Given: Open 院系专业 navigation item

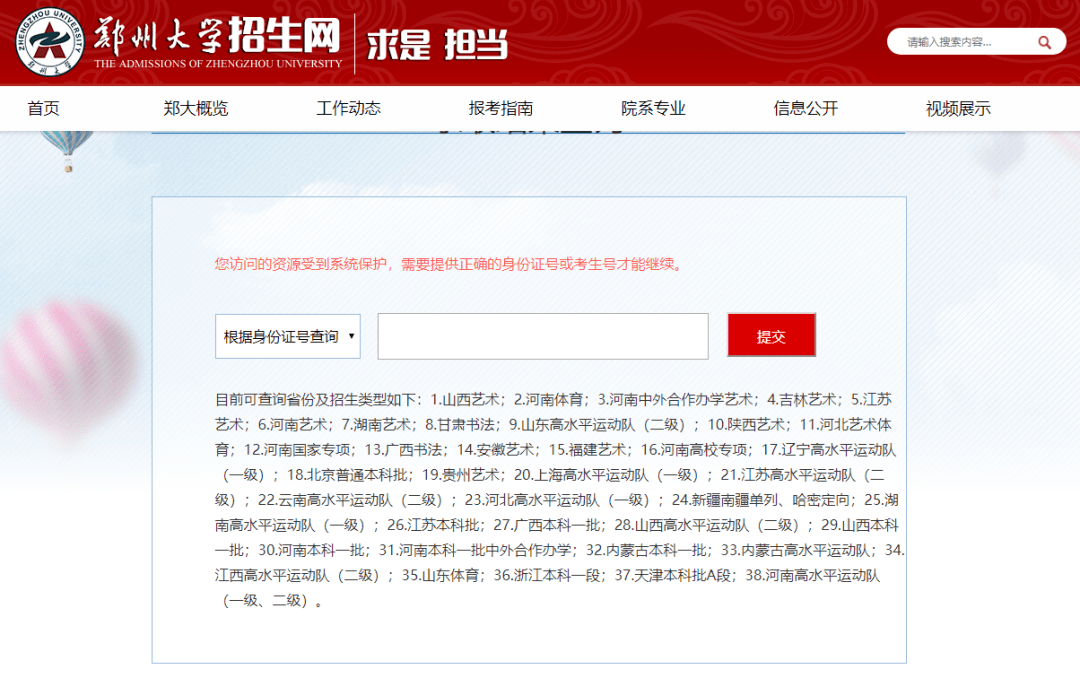Looking at the screenshot, I should (x=654, y=108).
